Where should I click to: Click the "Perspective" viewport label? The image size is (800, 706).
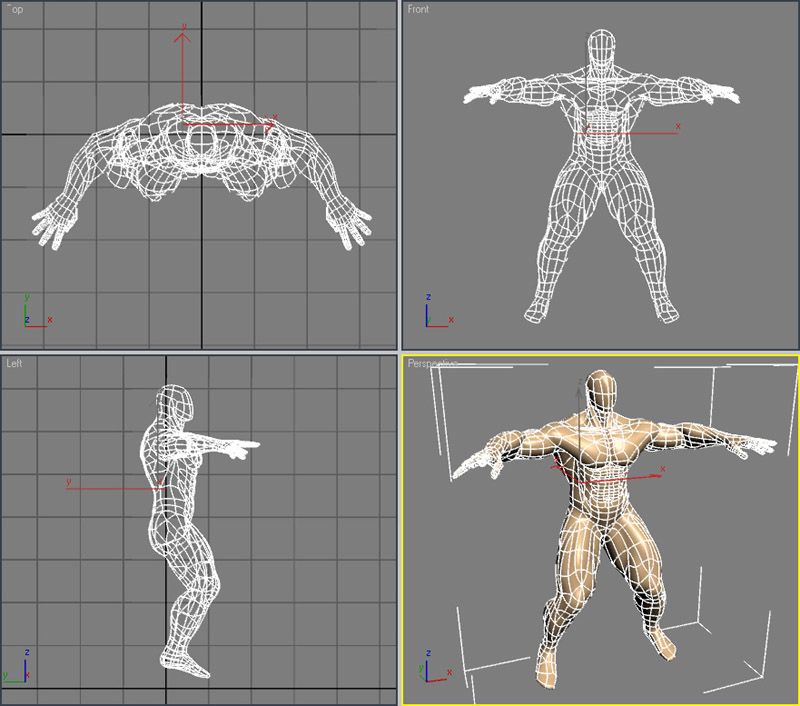click(432, 363)
